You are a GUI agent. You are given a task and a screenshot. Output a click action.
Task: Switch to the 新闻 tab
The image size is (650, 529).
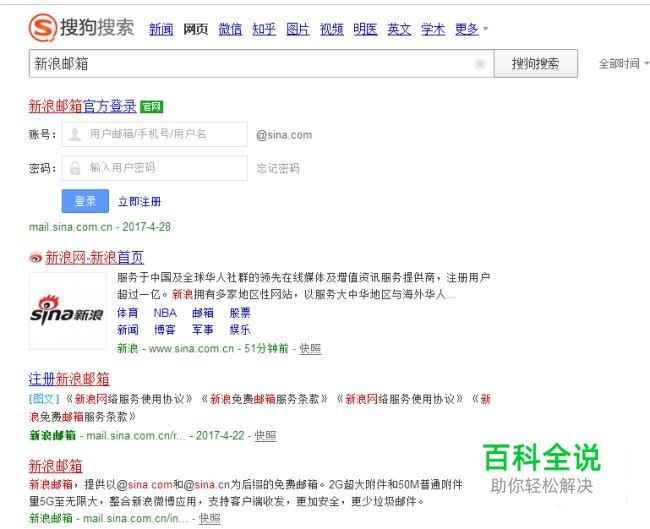(x=161, y=29)
